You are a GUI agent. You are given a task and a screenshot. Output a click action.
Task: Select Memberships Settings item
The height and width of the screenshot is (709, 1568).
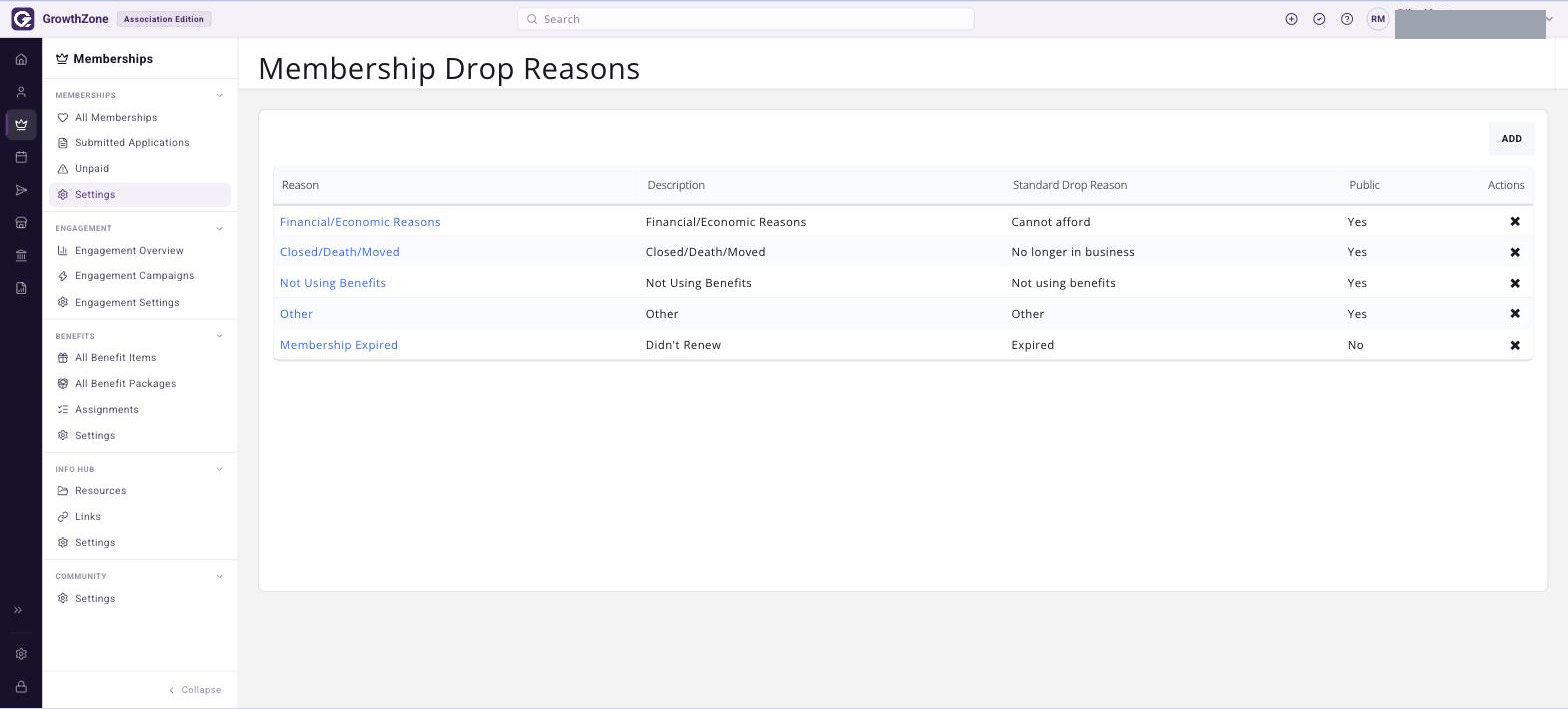tap(140, 195)
